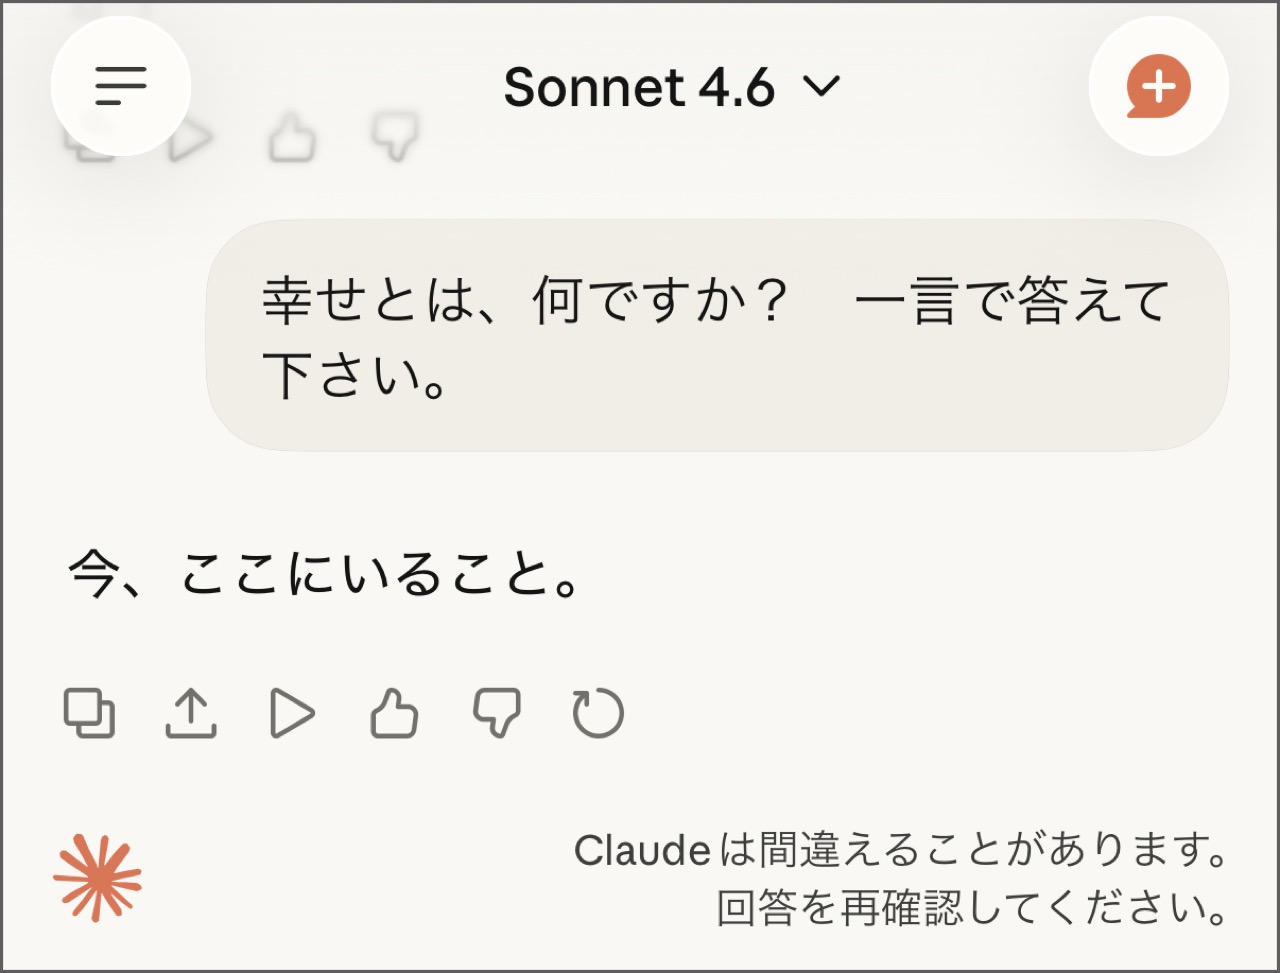Screen dimensions: 1280x973
Task: Click the text "回答を再確認してください。"
Action: point(971,908)
